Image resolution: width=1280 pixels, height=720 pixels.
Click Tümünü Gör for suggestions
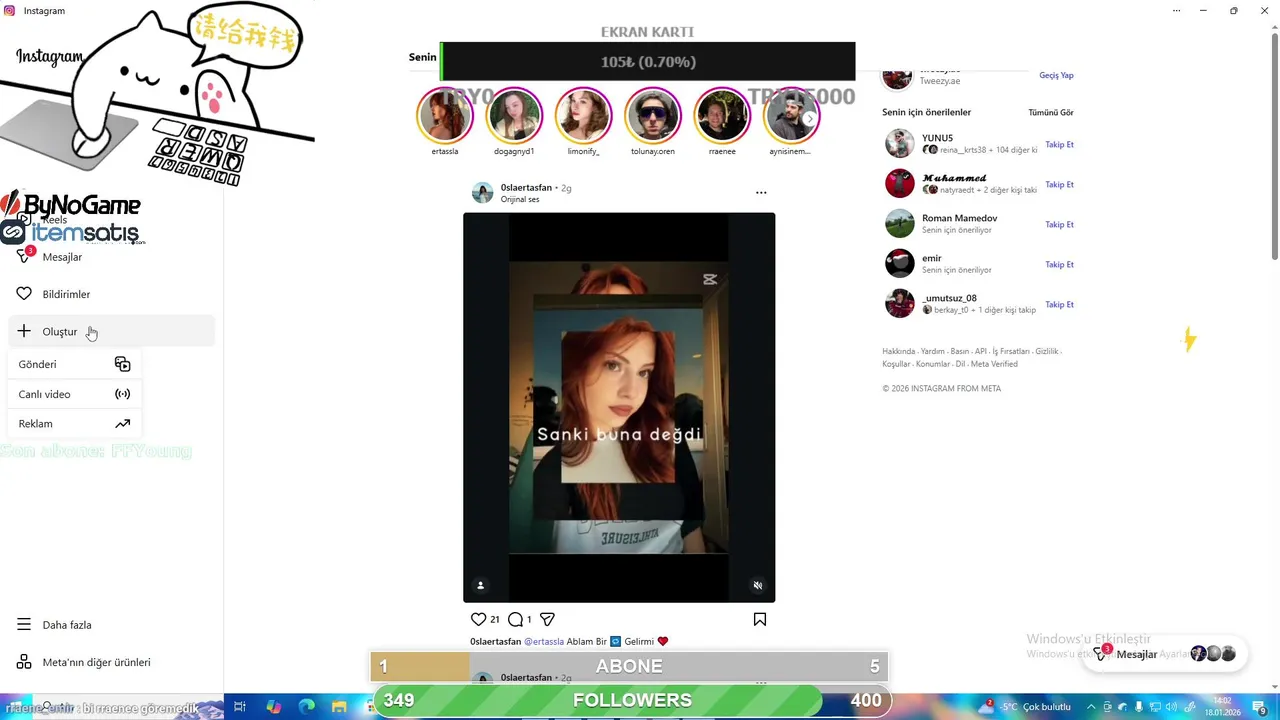tap(1051, 112)
